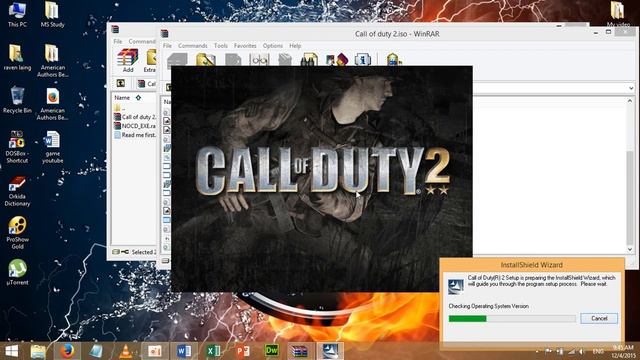Select the 'NOCD_EXE.ra' file row

click(x=135, y=126)
